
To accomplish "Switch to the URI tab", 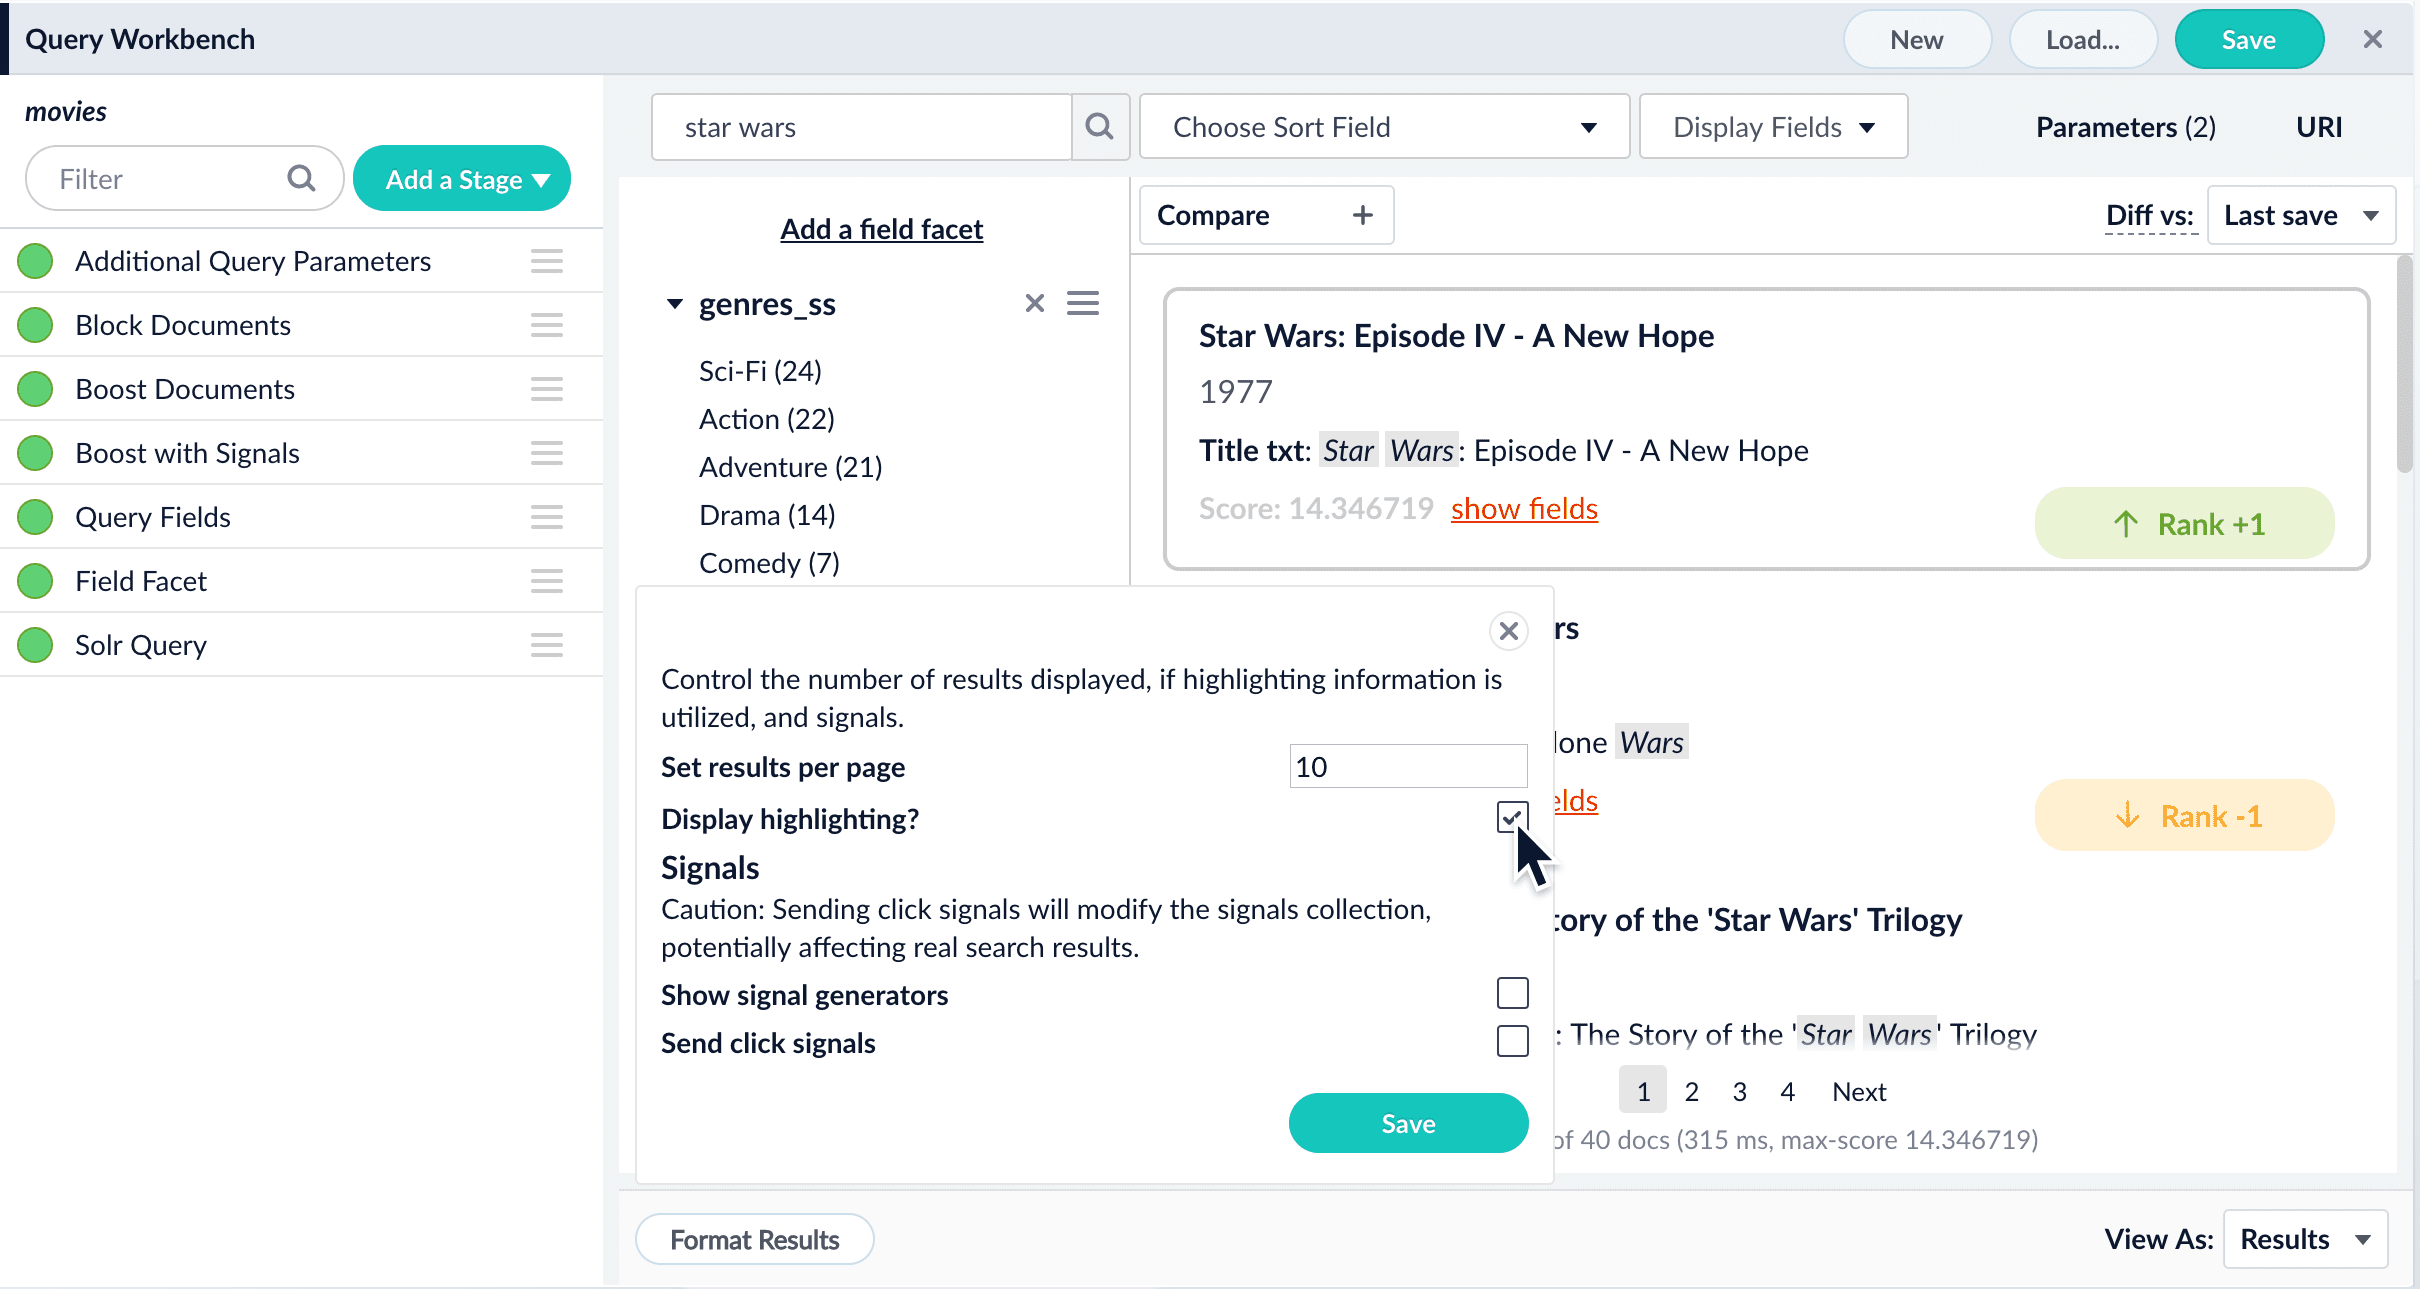I will coord(2318,127).
